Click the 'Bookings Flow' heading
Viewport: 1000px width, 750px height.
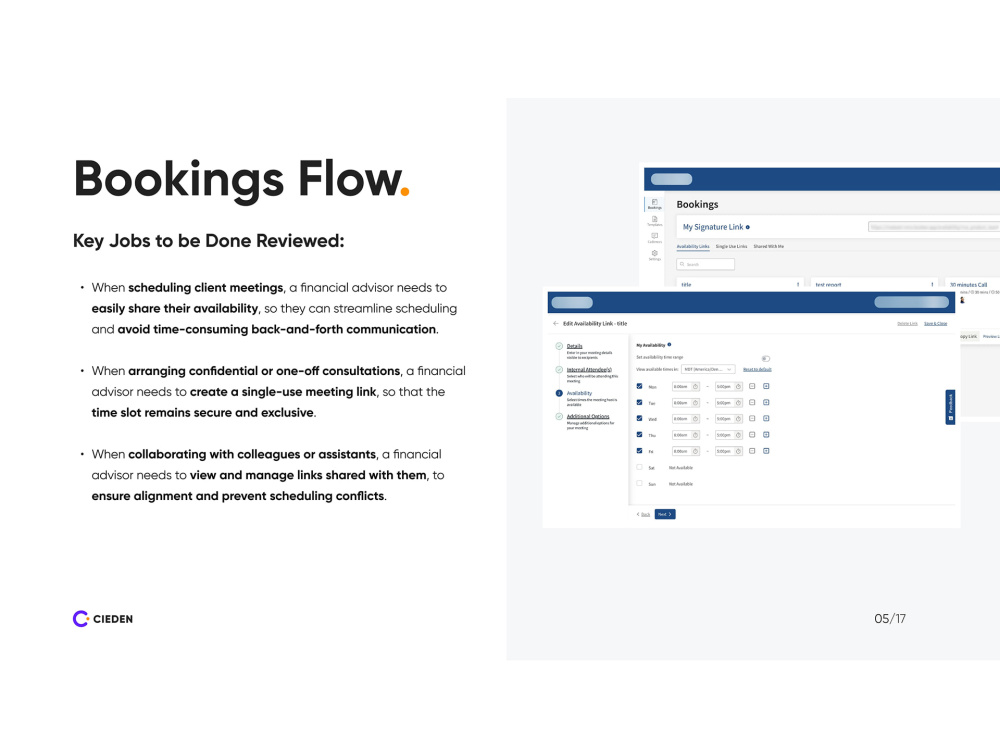pos(241,179)
